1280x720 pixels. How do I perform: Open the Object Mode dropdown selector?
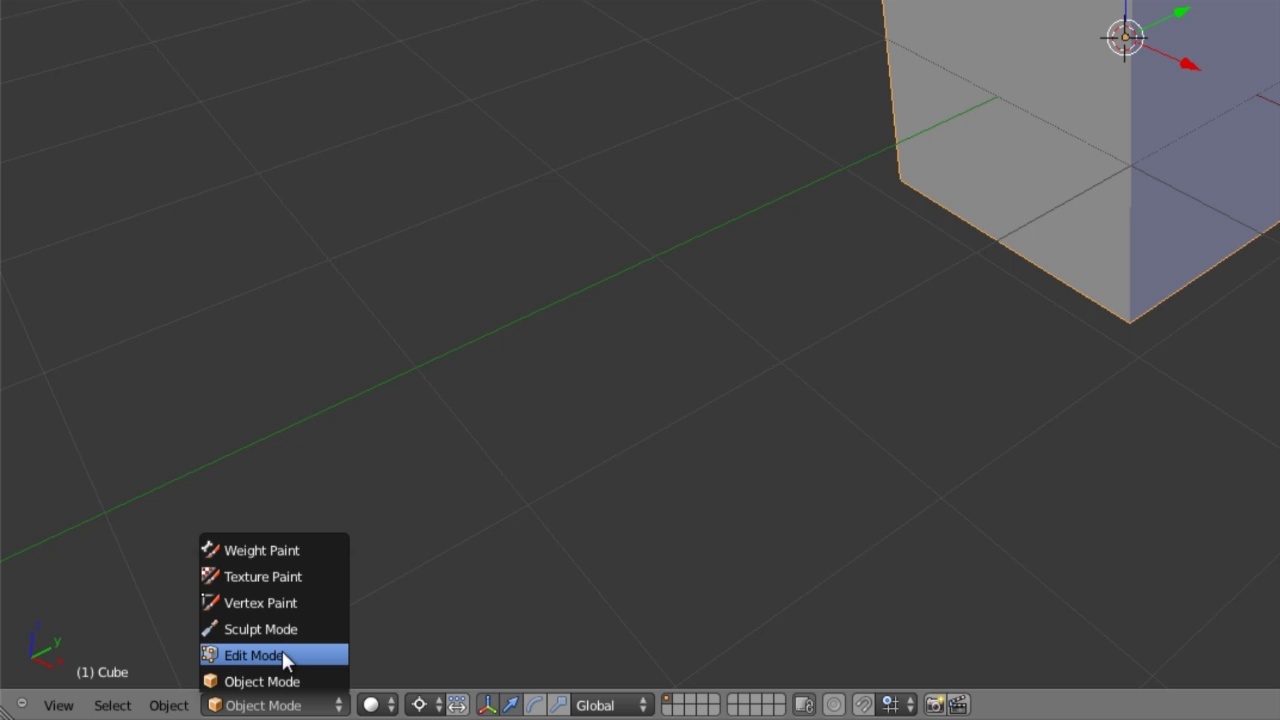[263, 705]
